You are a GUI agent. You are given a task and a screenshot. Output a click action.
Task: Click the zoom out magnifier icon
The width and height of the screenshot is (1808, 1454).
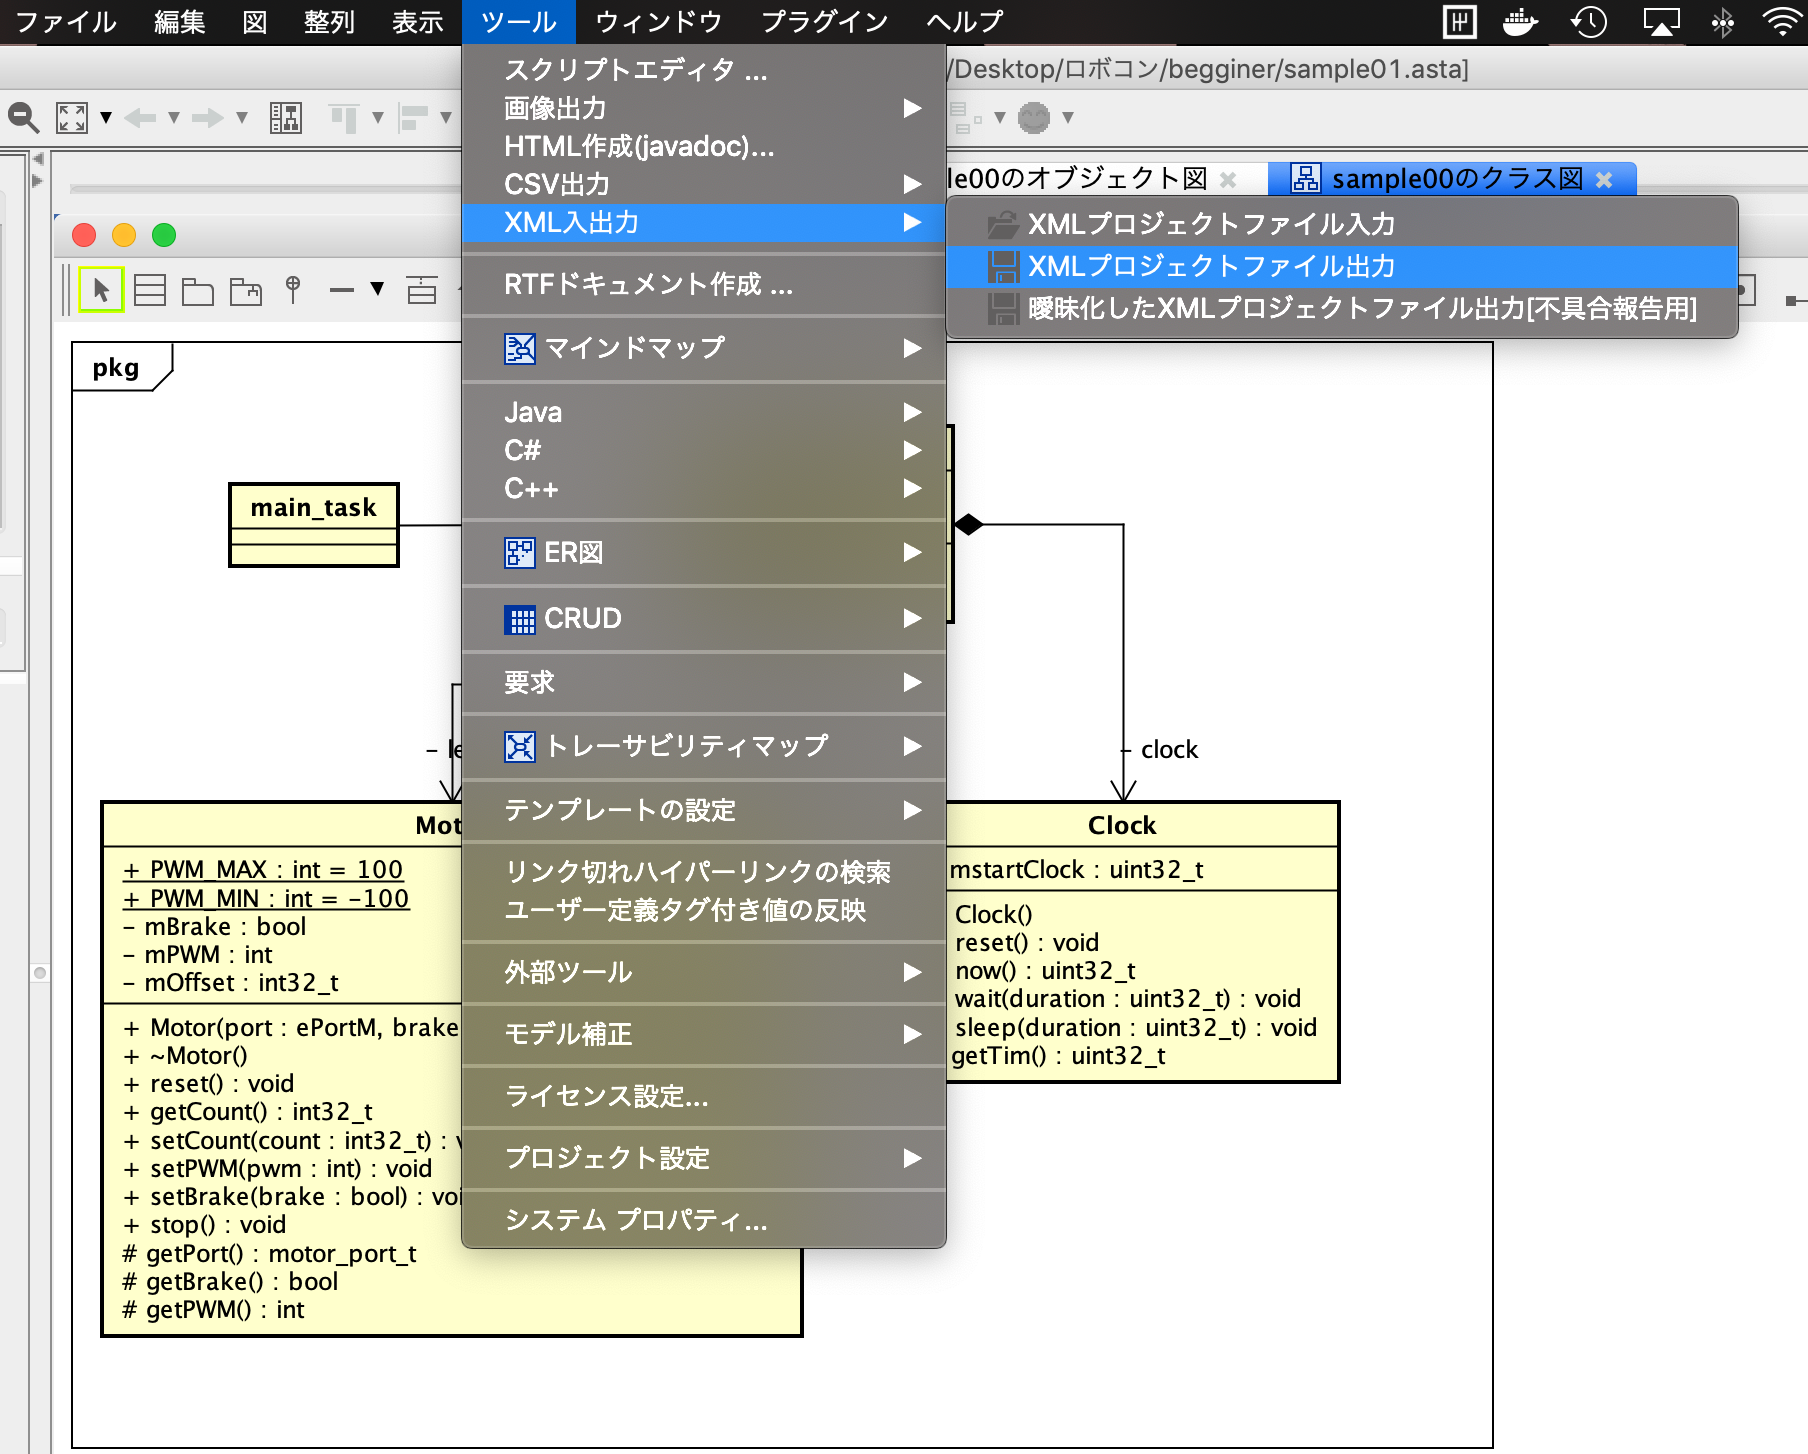(x=23, y=118)
